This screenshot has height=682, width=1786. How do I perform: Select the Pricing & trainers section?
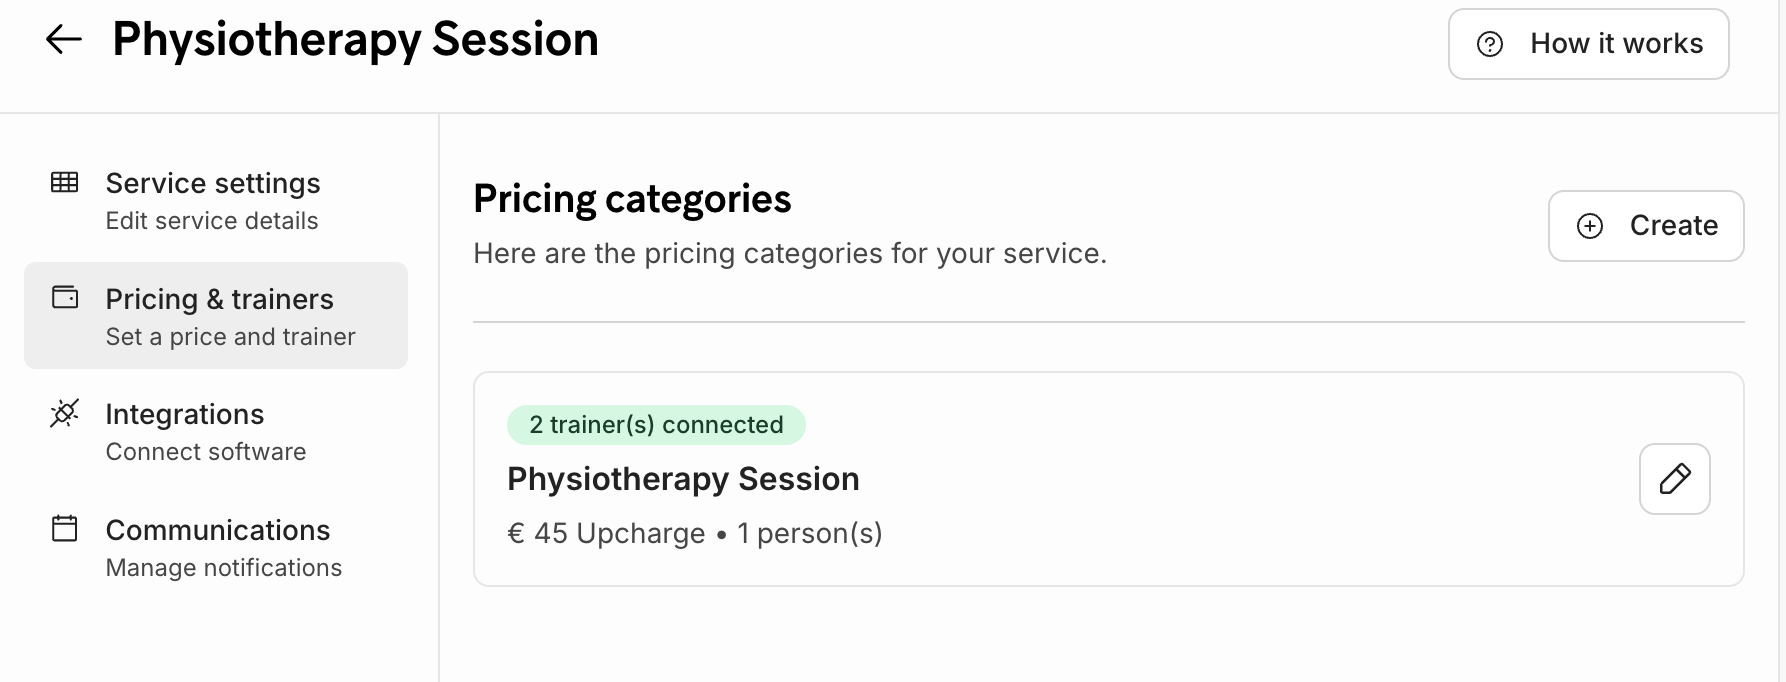click(x=220, y=300)
